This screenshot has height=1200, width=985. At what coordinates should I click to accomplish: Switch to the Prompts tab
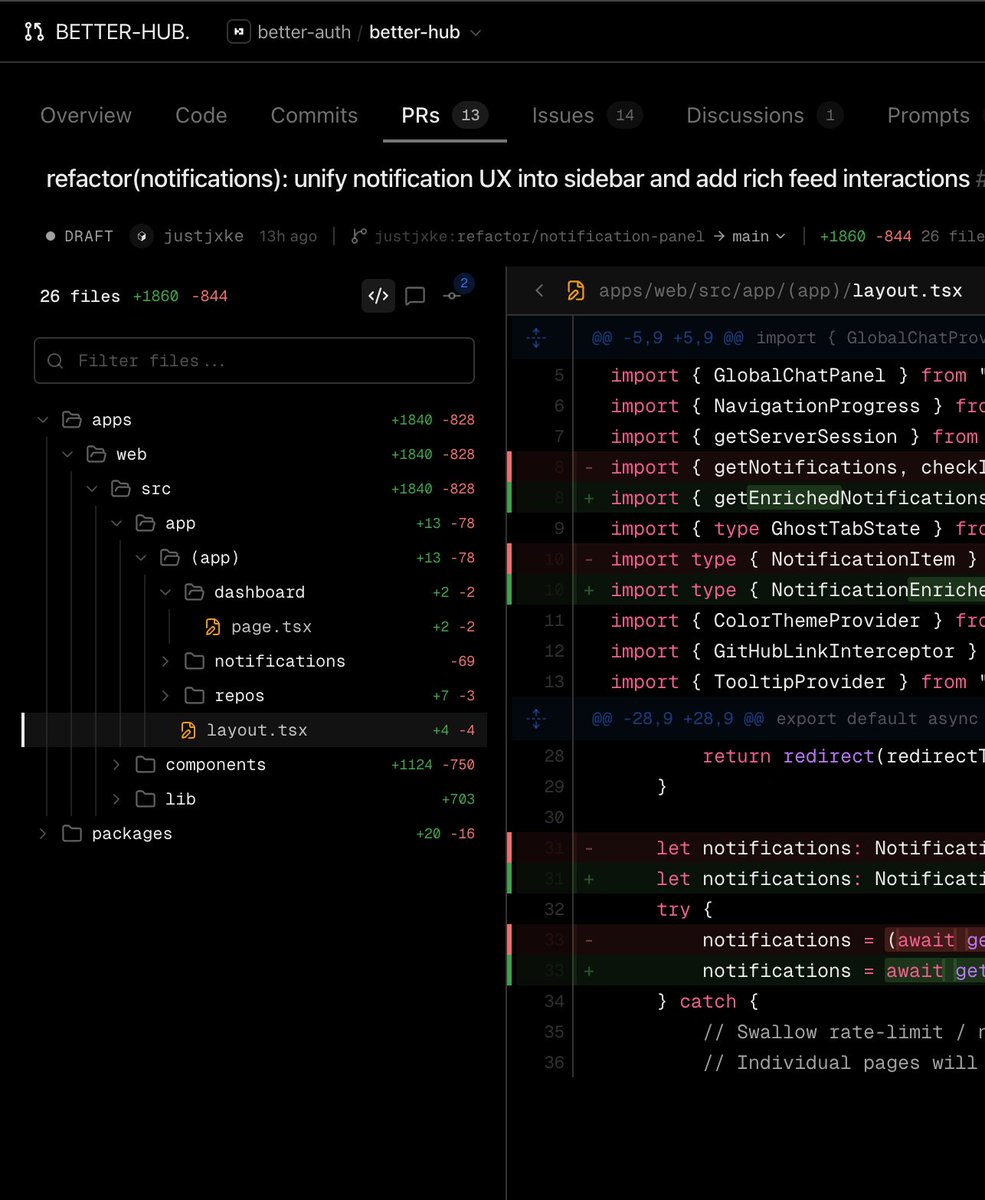coord(928,115)
